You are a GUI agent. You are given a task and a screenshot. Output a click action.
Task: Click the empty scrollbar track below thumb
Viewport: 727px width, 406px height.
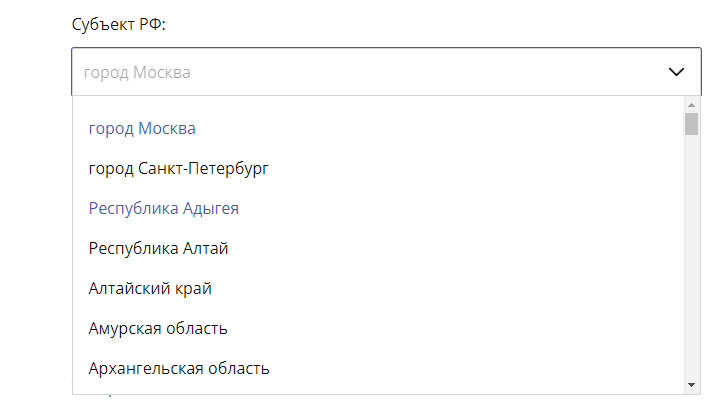[x=691, y=260]
